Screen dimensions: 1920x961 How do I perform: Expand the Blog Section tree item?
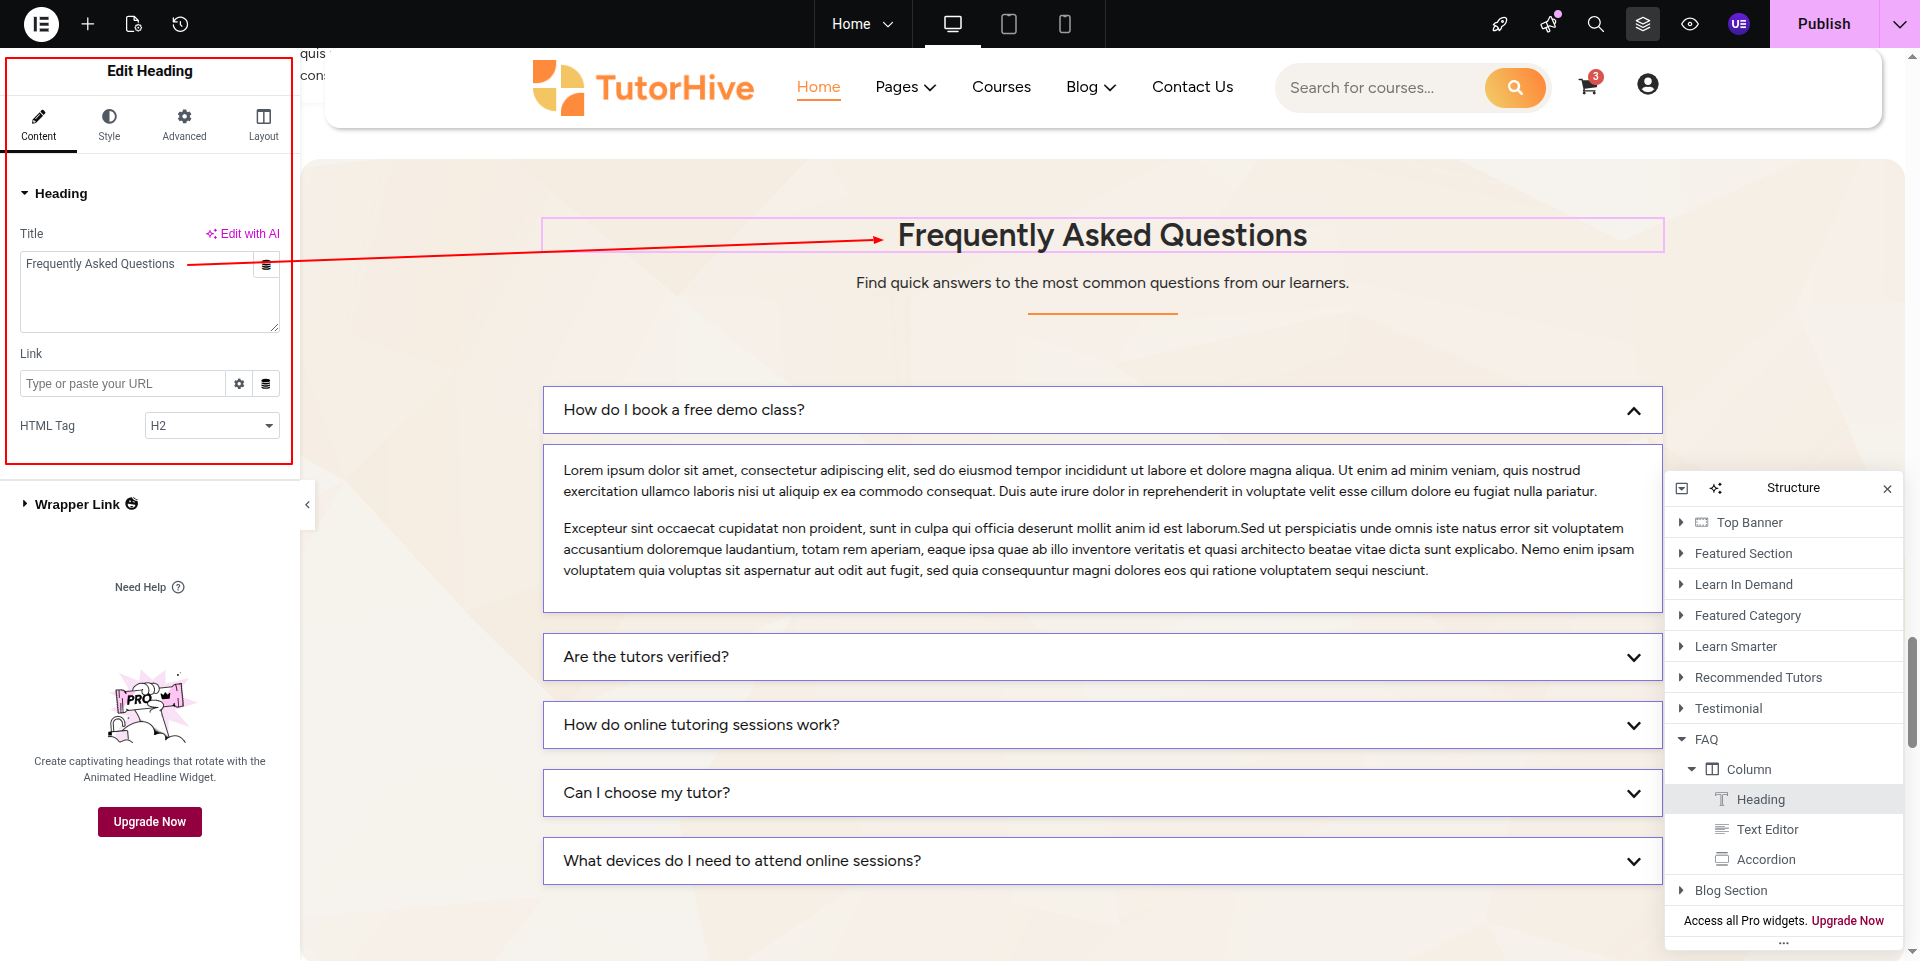[1681, 890]
